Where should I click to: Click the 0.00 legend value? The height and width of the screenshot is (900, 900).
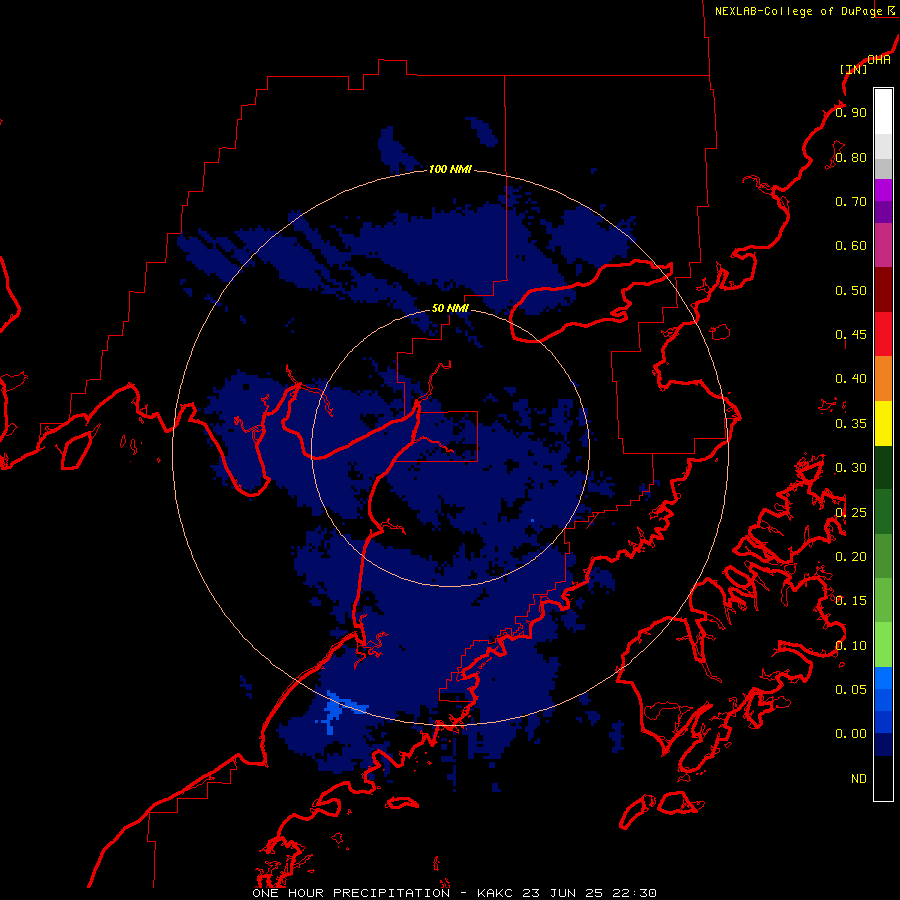click(851, 734)
